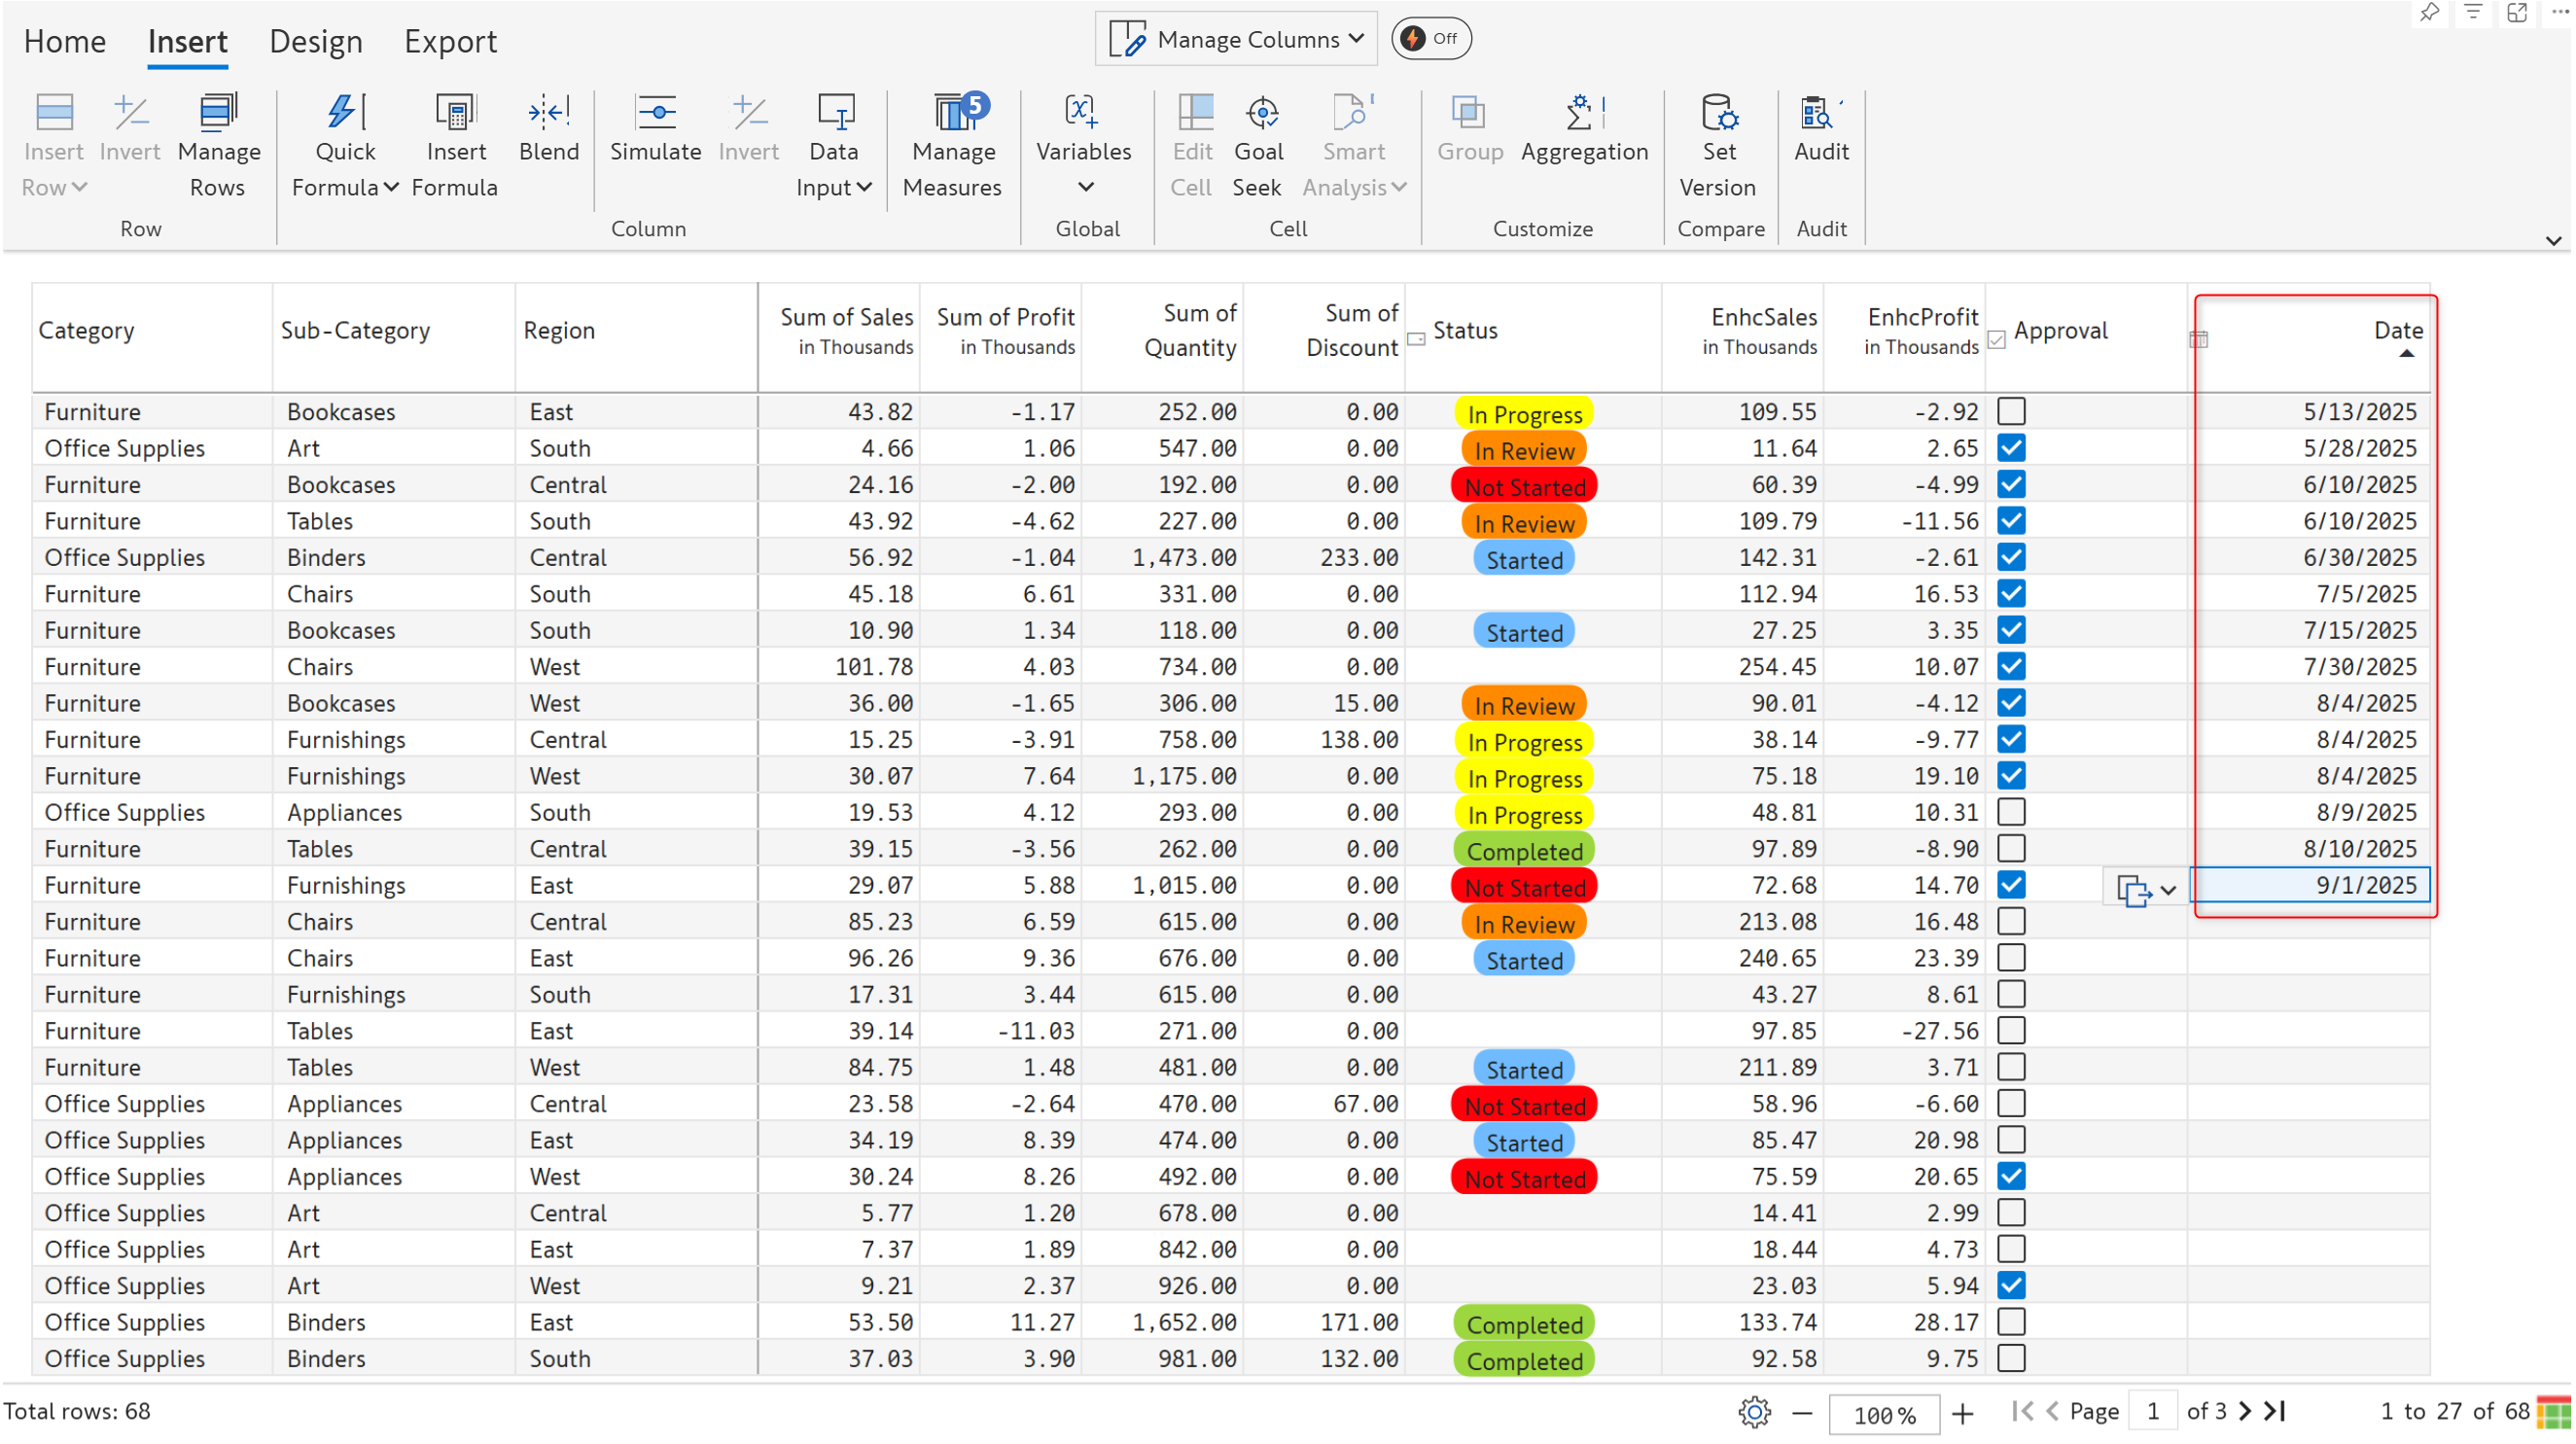Image resolution: width=2576 pixels, height=1444 pixels.
Task: Click the page number input field
Action: [2154, 1411]
